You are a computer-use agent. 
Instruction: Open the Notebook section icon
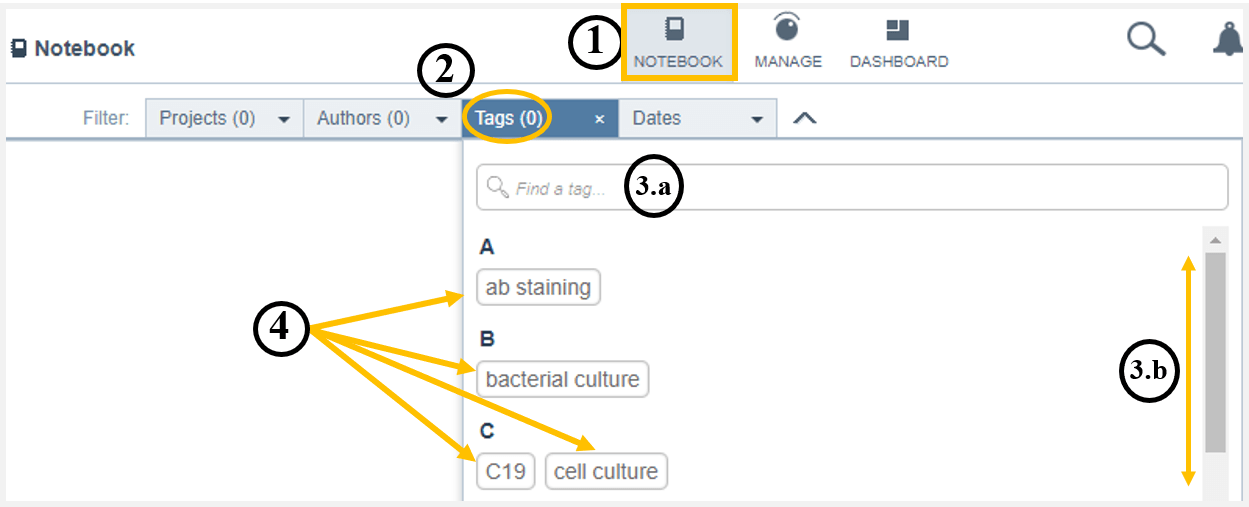tap(678, 28)
